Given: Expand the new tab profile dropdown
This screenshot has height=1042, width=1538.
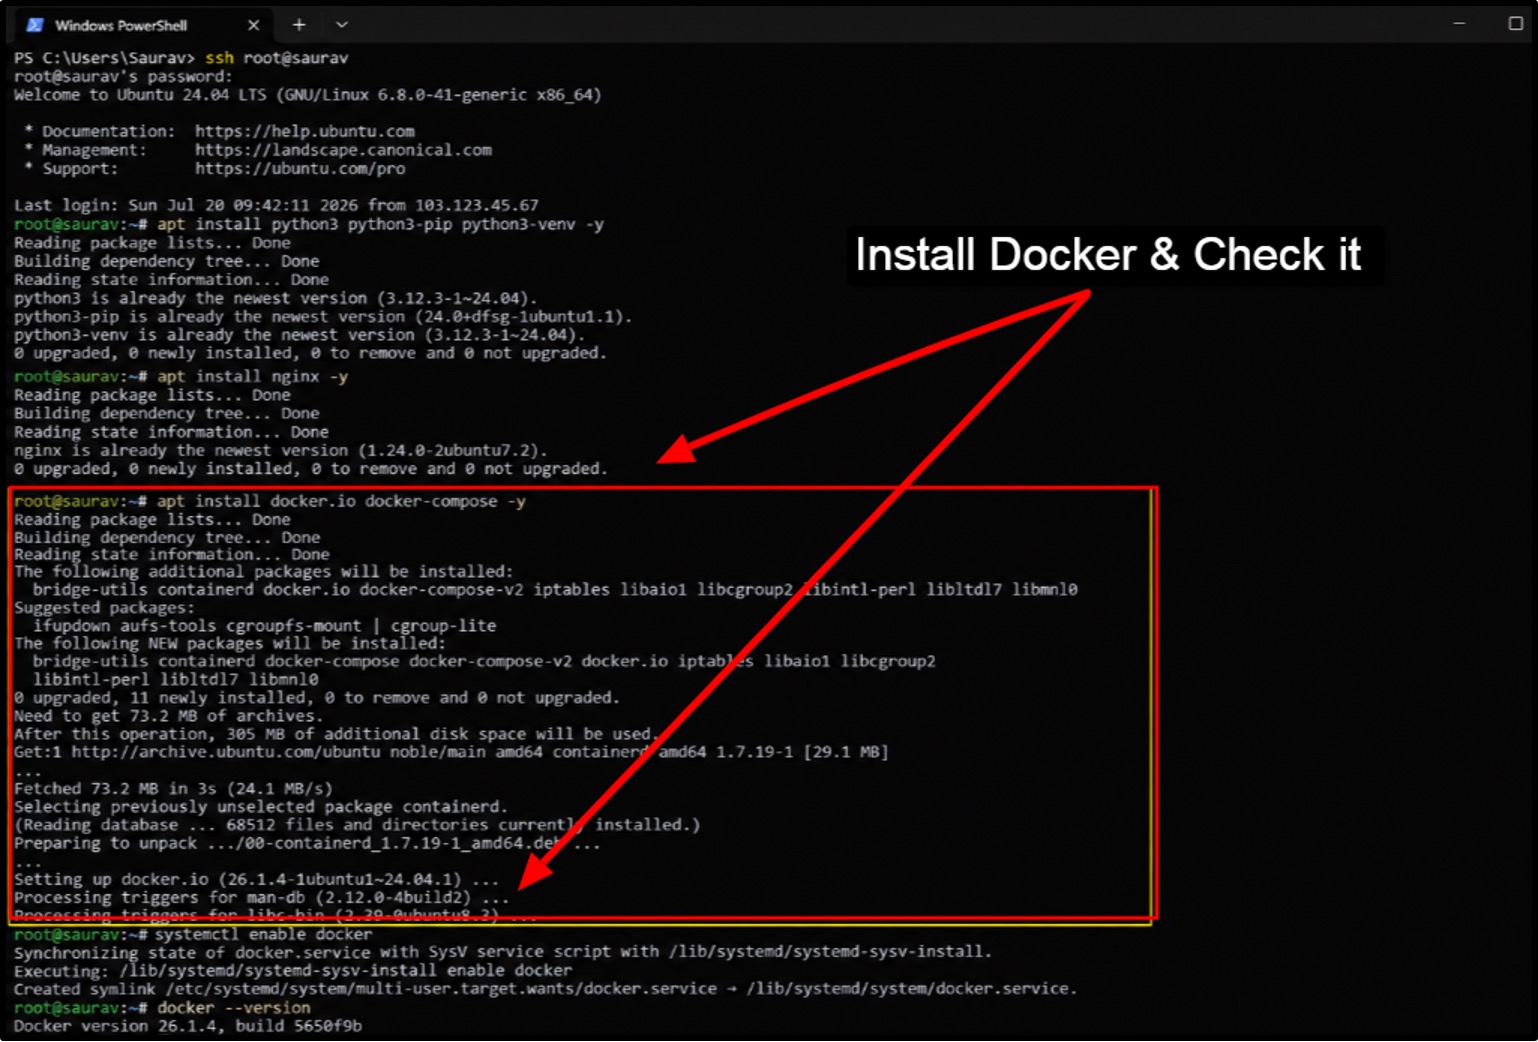Looking at the screenshot, I should [341, 25].
